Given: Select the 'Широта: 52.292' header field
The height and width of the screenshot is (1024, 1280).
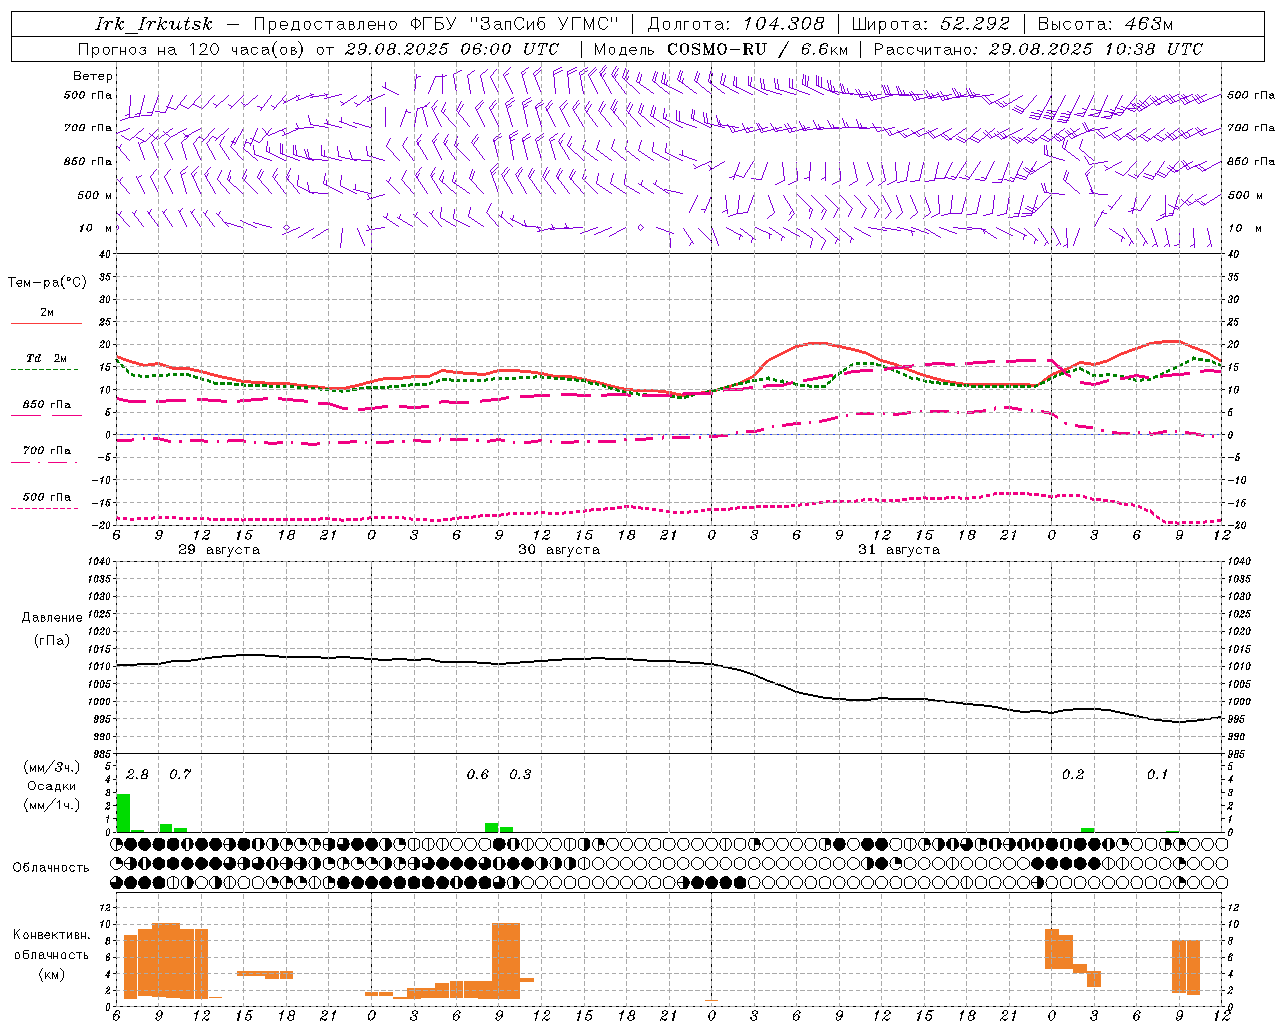Looking at the screenshot, I should [931, 24].
